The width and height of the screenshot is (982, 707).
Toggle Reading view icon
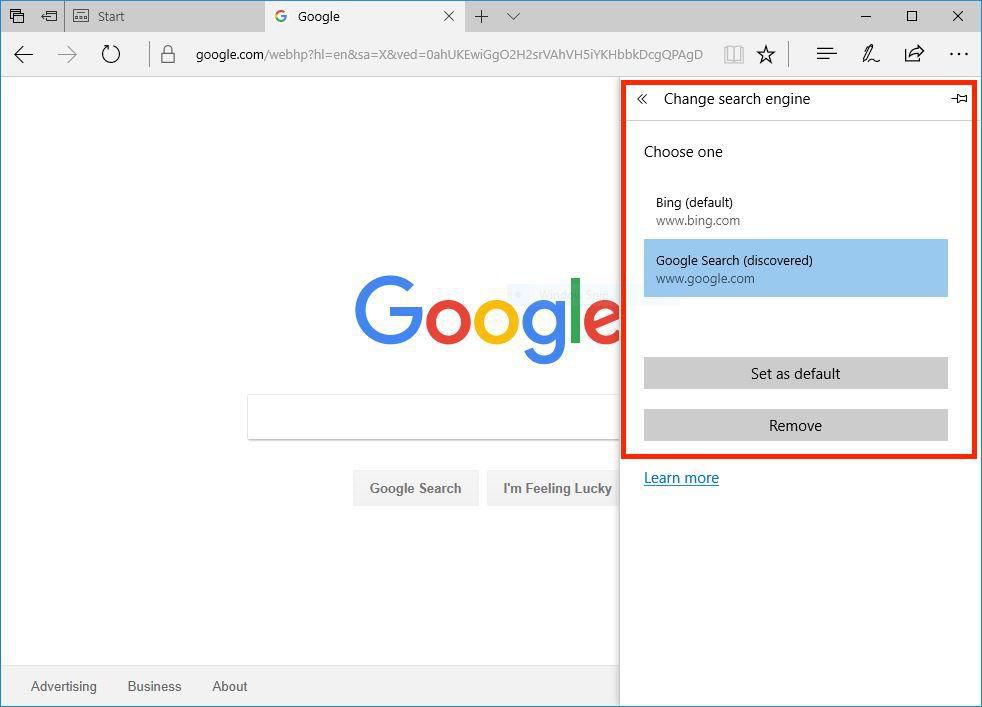[733, 54]
